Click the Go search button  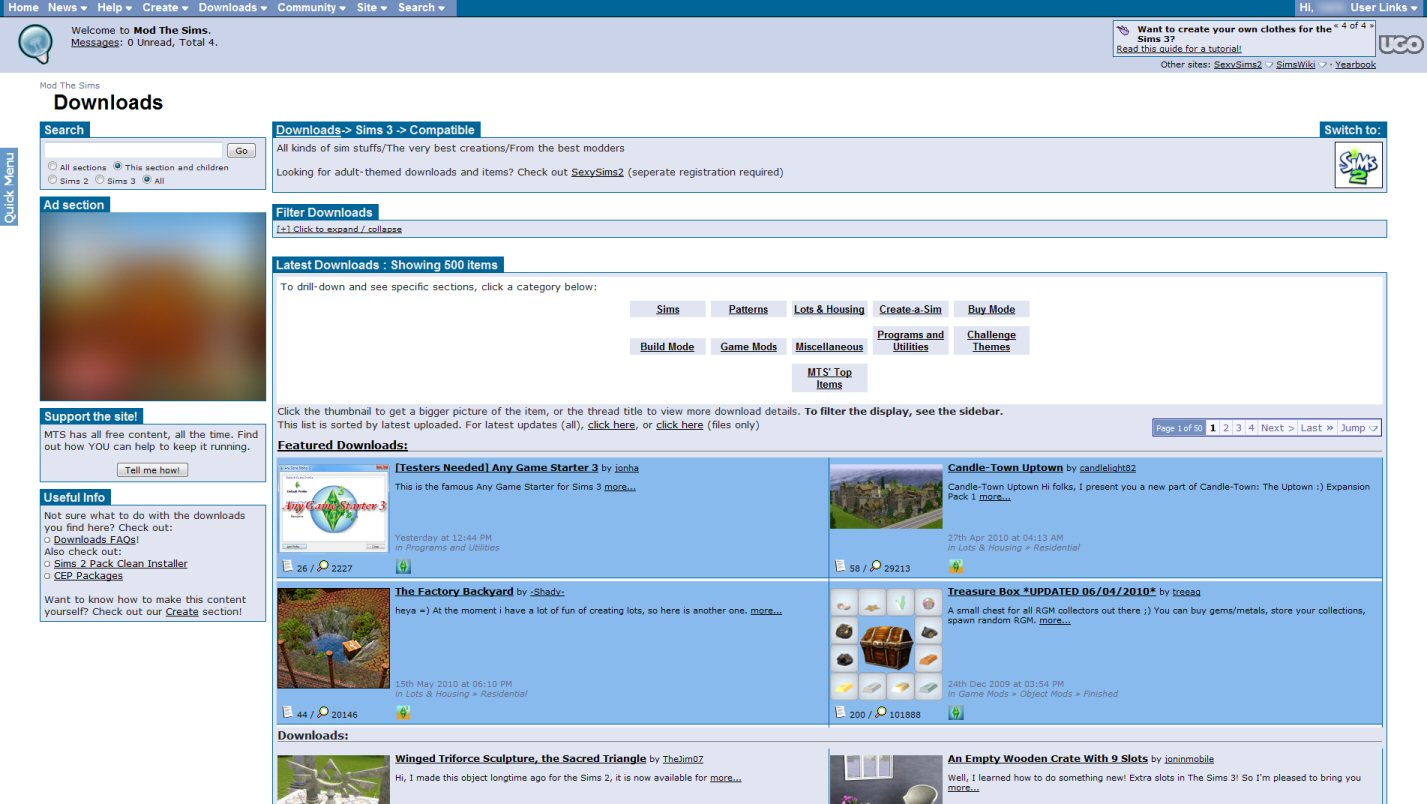241,151
